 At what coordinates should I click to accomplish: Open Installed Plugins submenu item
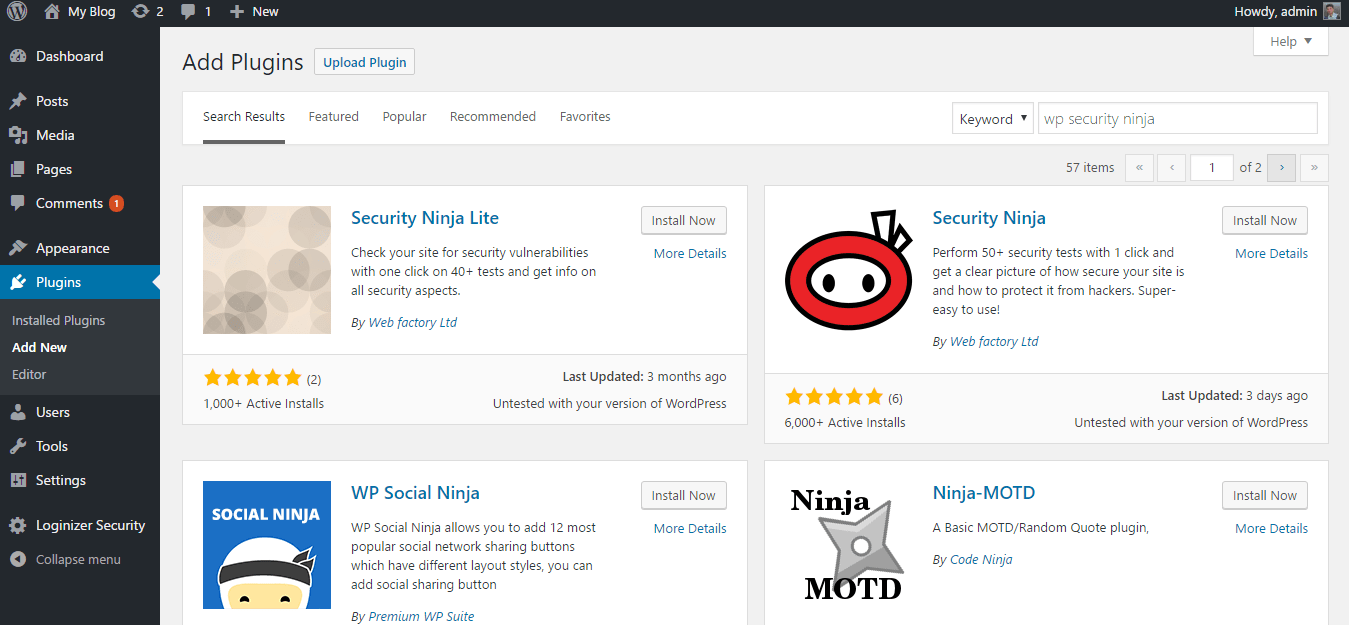tap(58, 320)
